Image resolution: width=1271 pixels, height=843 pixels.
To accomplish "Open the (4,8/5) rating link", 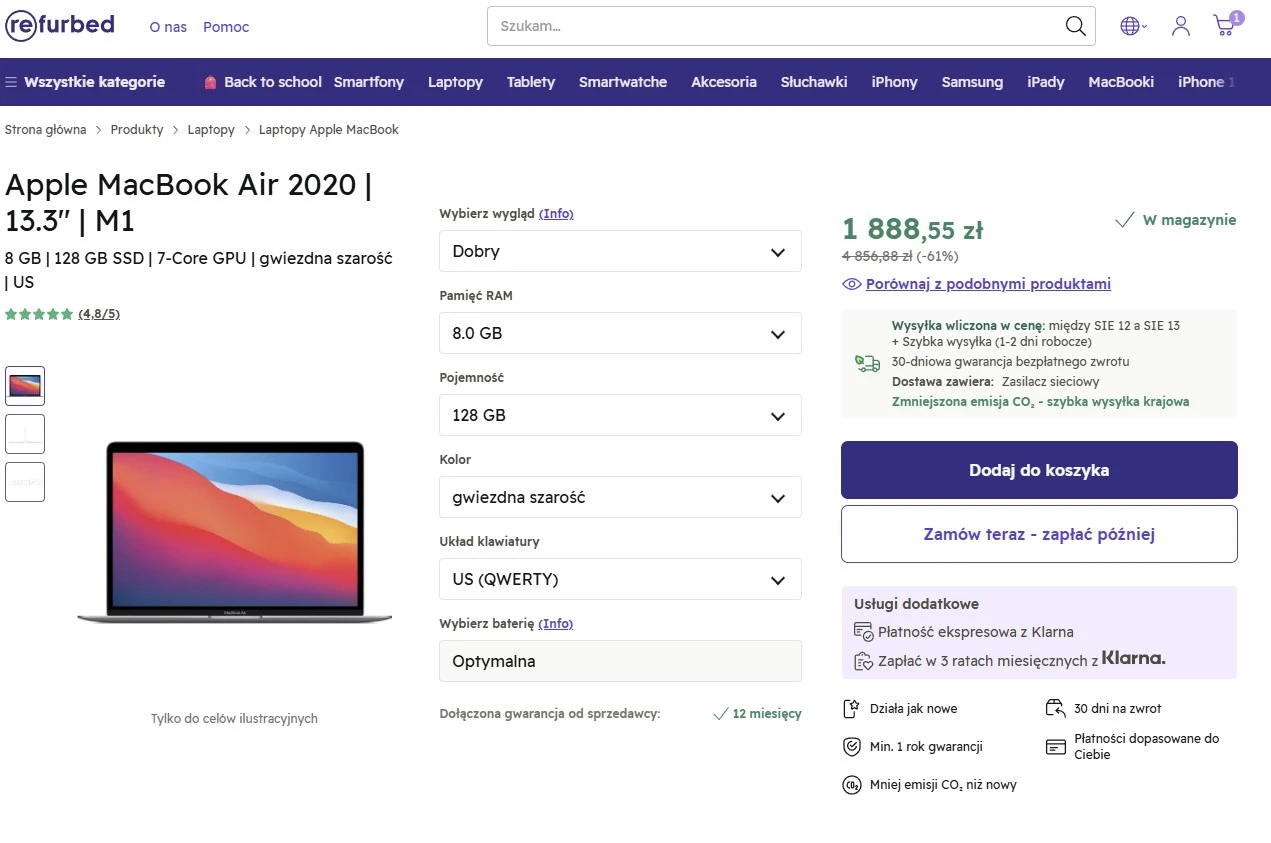I will (x=99, y=314).
